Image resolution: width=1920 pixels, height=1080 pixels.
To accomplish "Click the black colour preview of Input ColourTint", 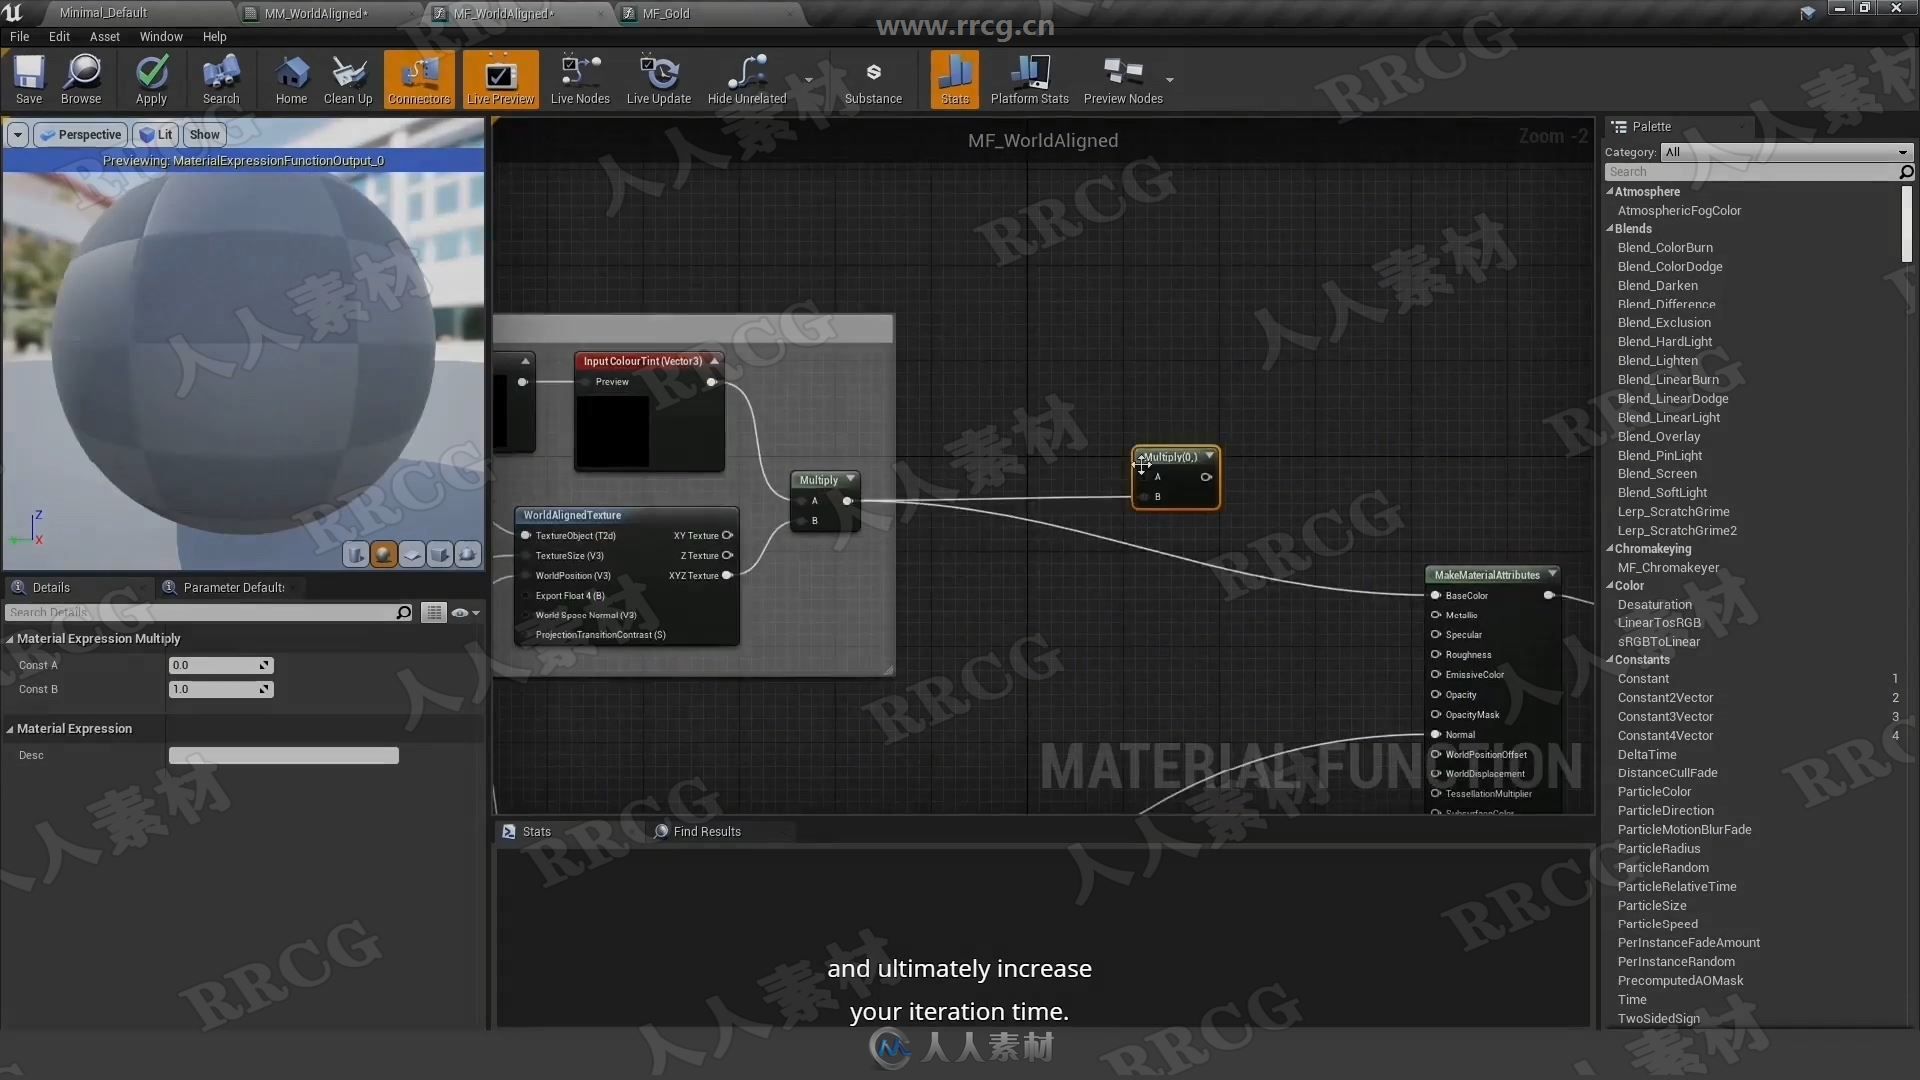I will pos(612,431).
